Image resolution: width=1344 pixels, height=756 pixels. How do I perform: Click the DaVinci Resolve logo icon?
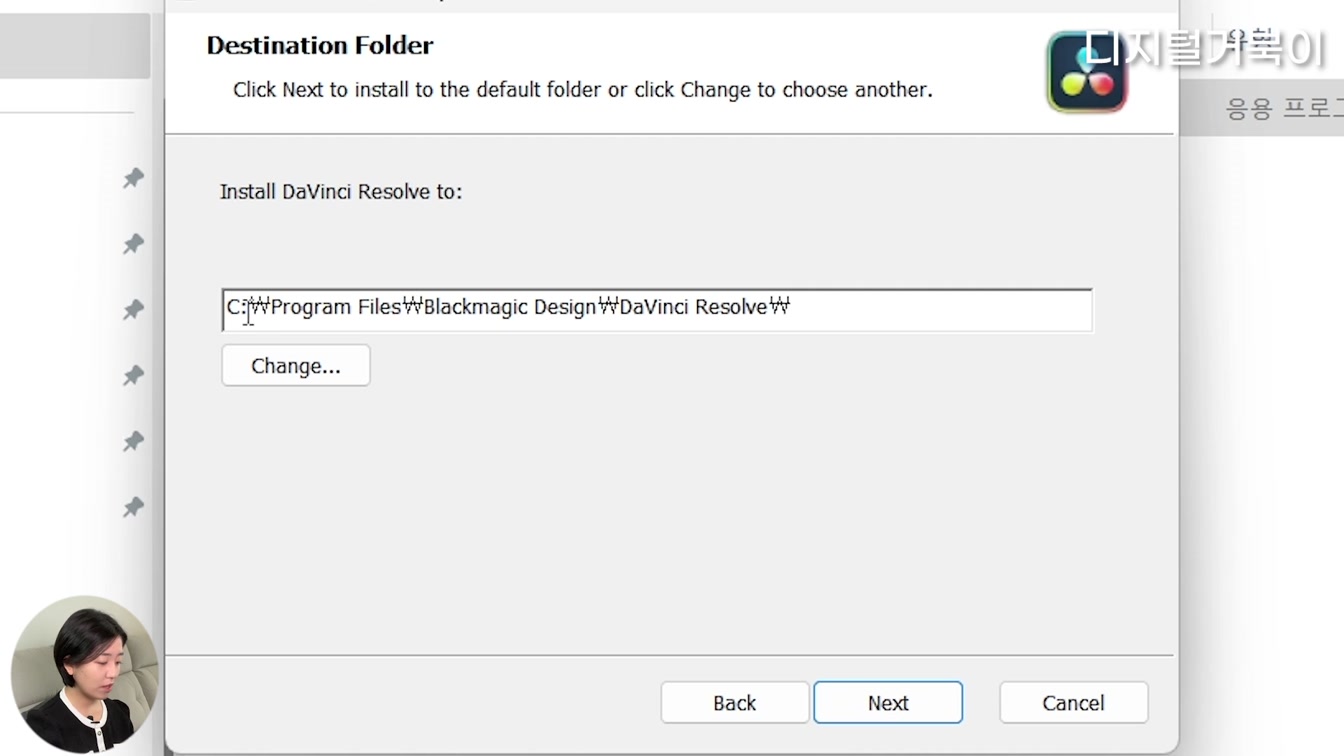click(1087, 72)
